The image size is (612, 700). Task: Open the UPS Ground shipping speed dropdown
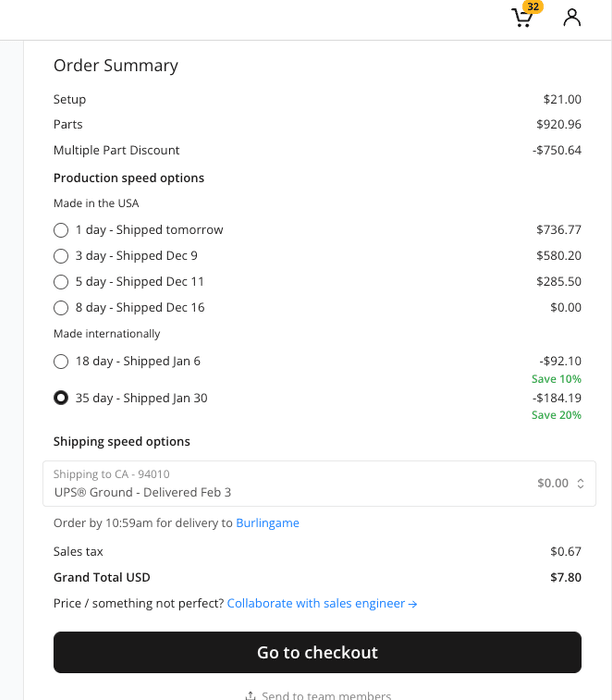click(310, 484)
